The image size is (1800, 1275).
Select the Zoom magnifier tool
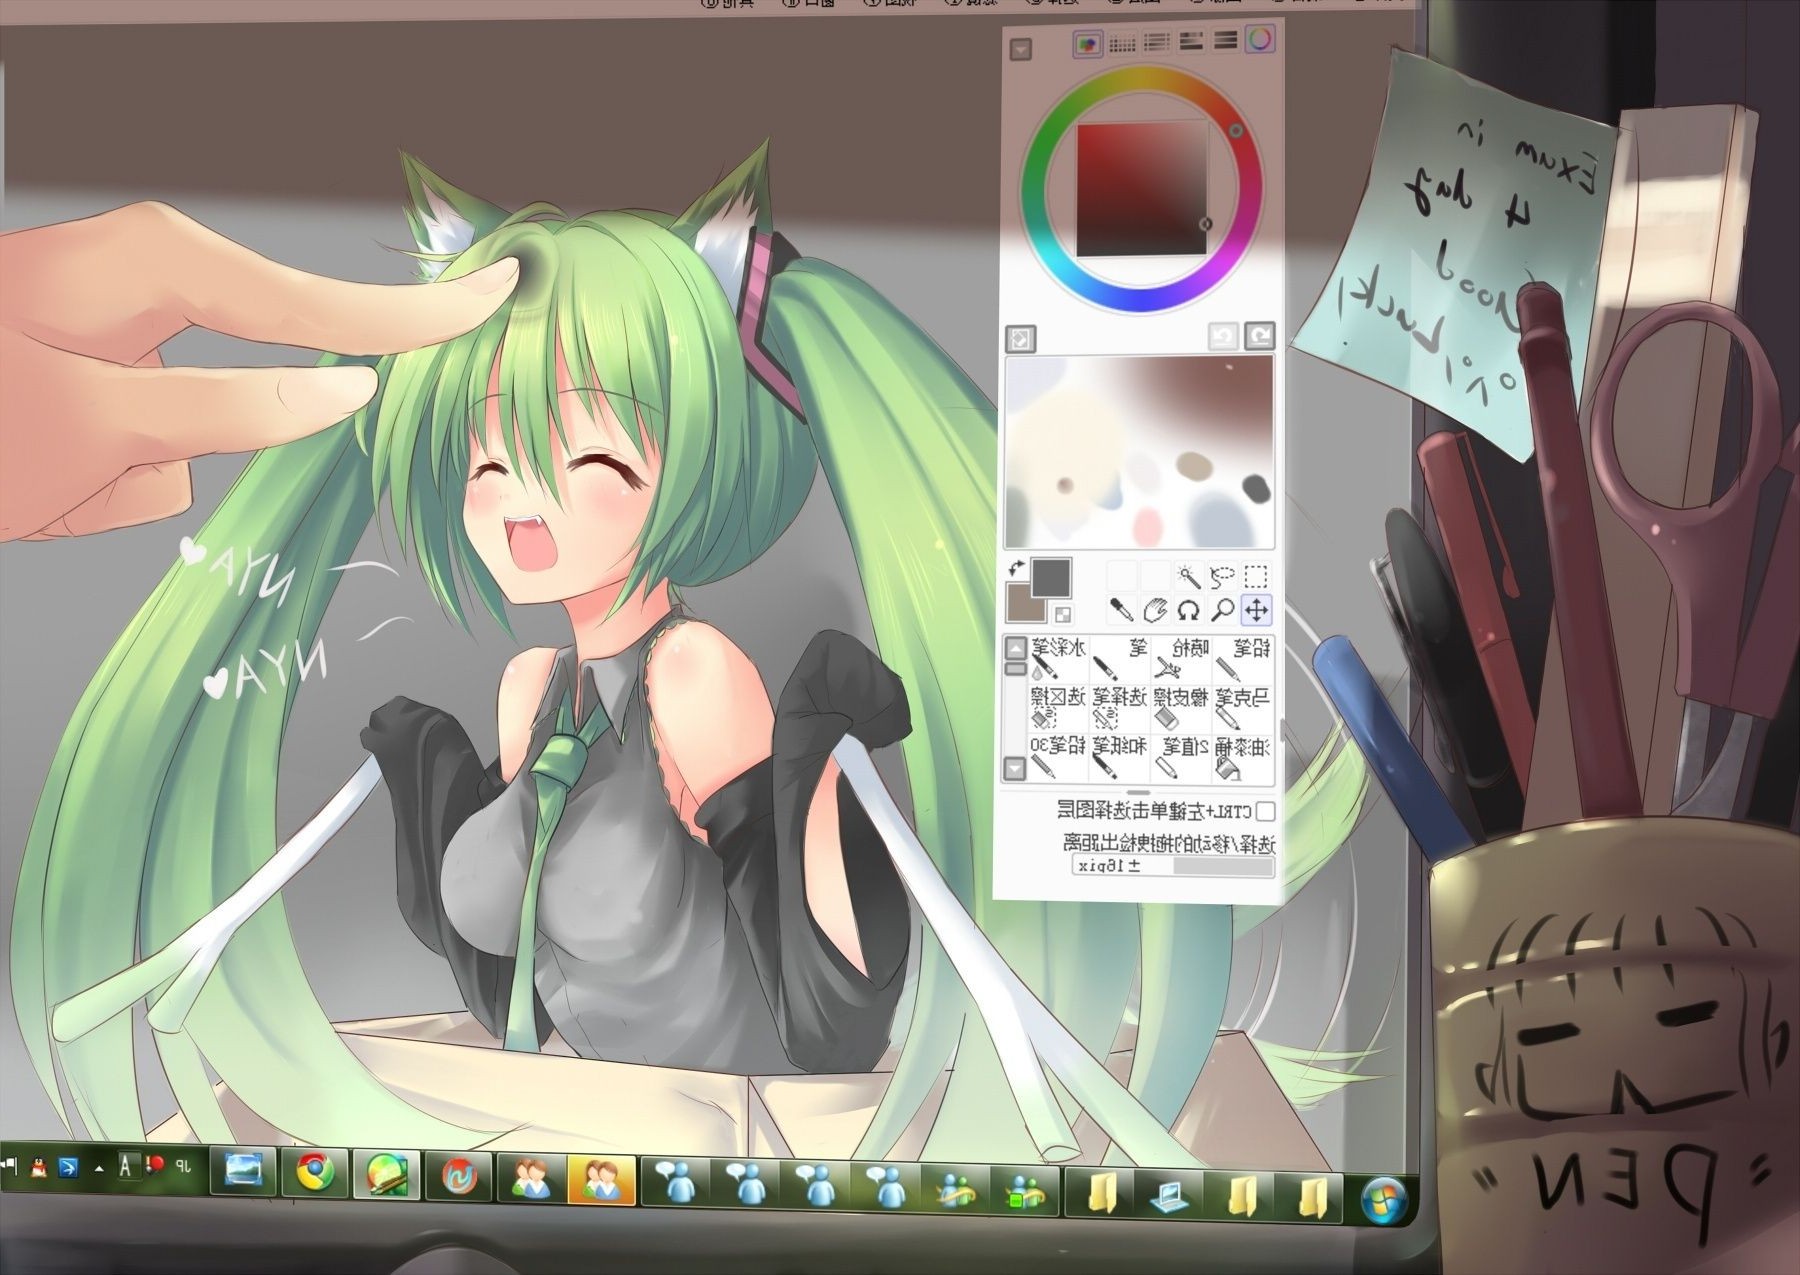tap(1222, 609)
